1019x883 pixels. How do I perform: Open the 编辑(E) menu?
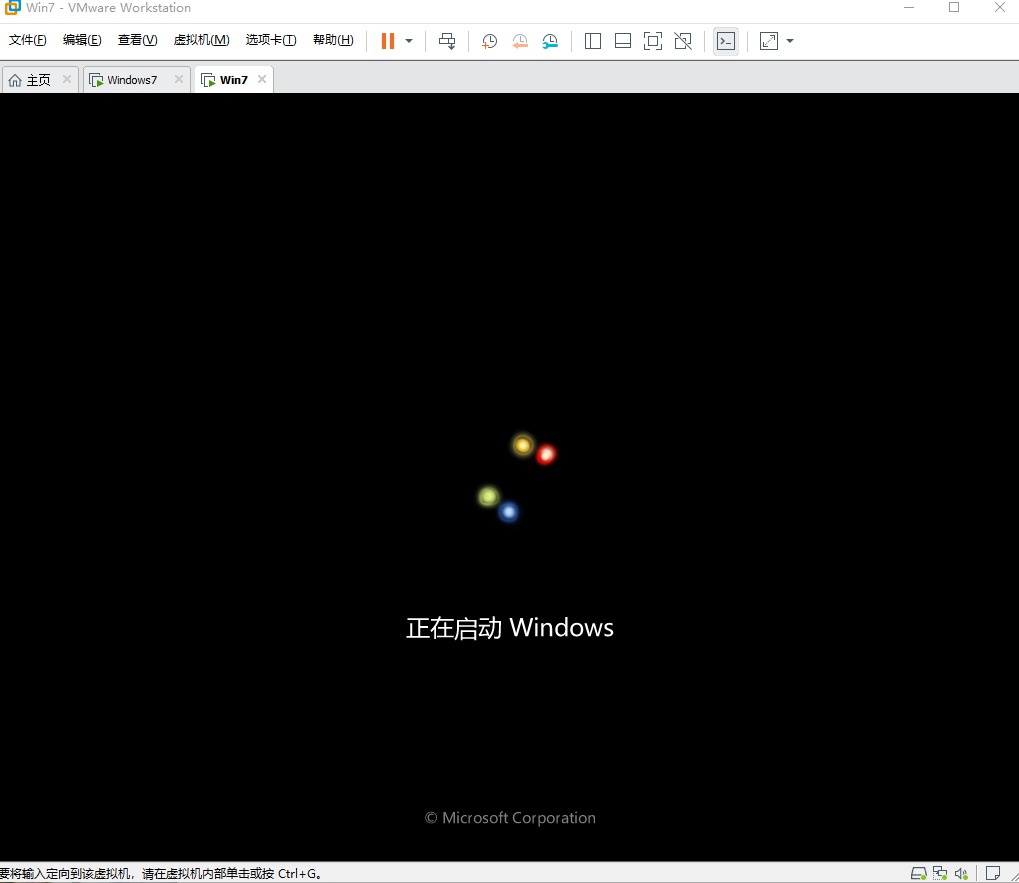[x=82, y=40]
